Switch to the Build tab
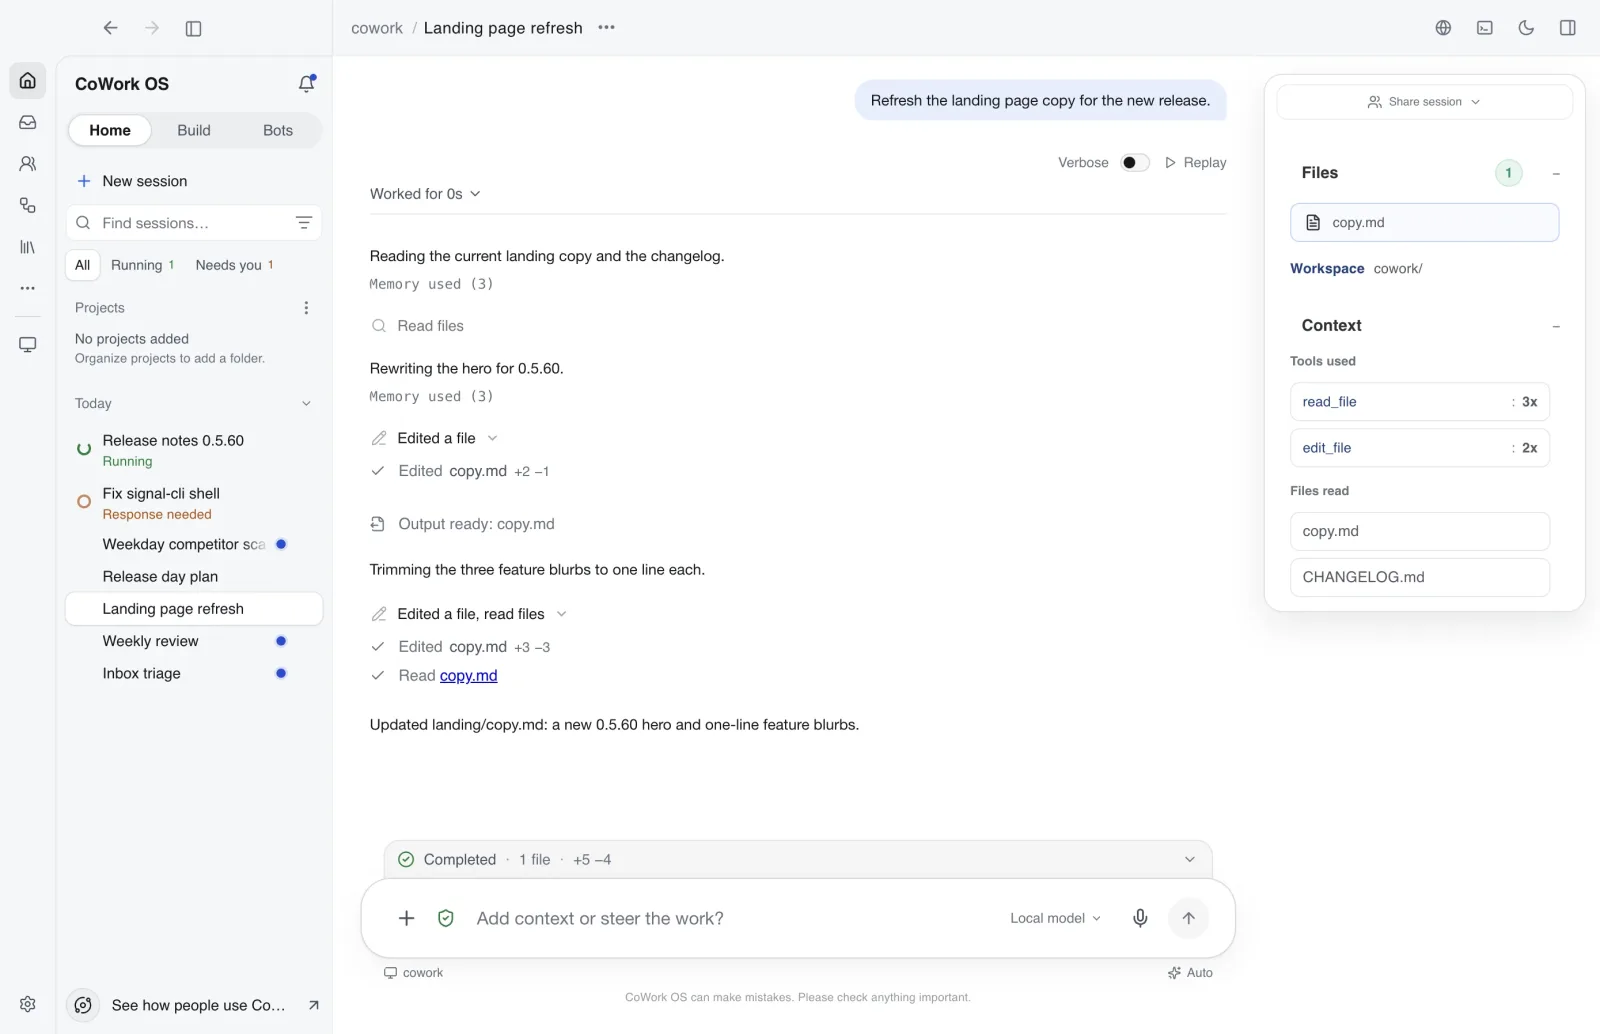 194,130
